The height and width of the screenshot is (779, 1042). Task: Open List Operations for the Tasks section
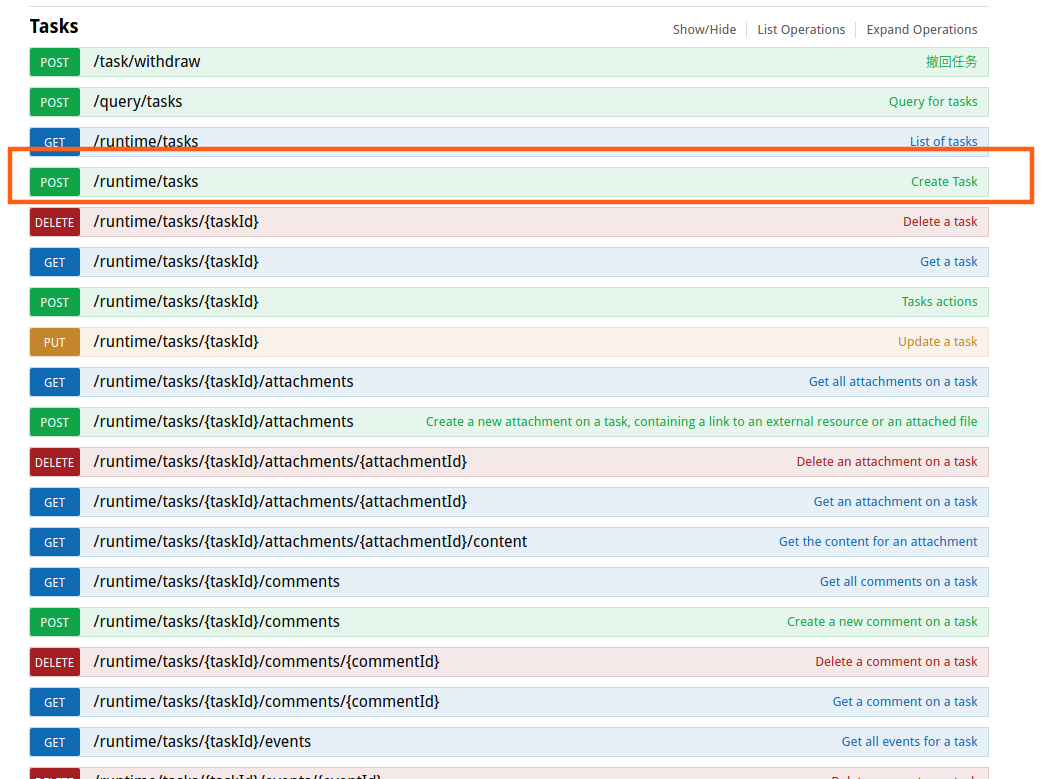[x=801, y=29]
